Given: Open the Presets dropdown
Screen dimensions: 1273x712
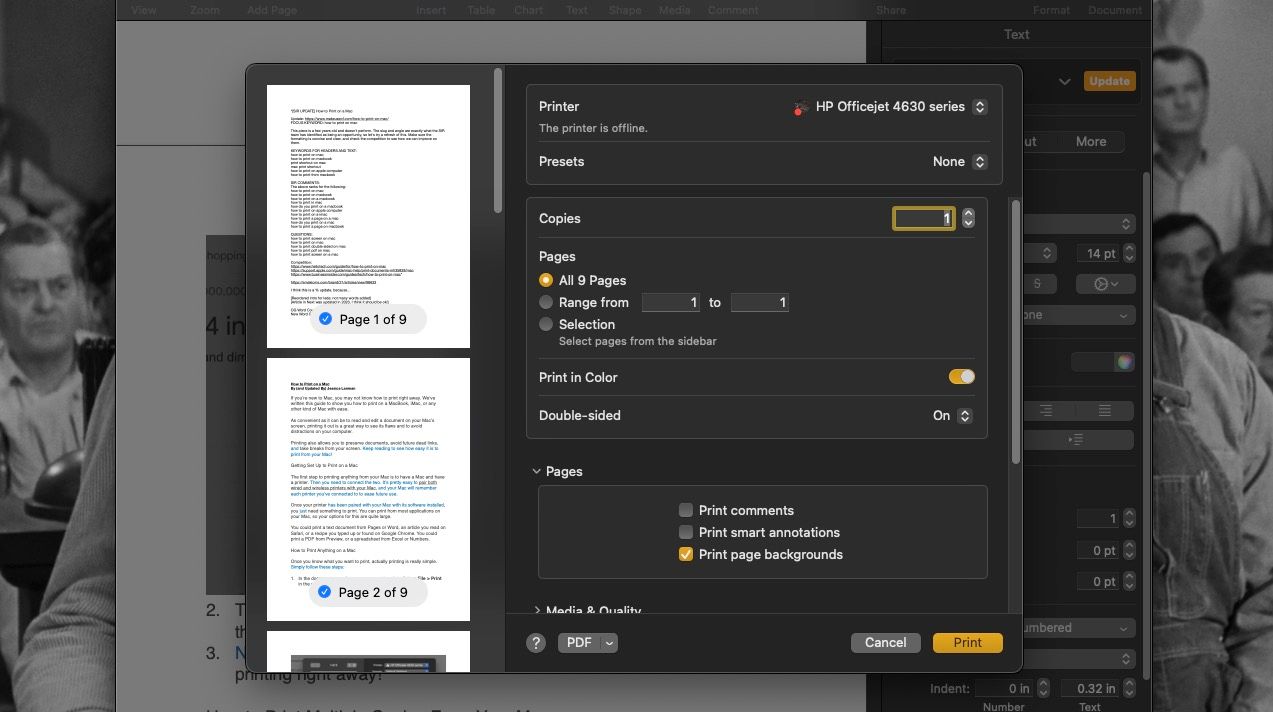Looking at the screenshot, I should pyautogui.click(x=958, y=161).
